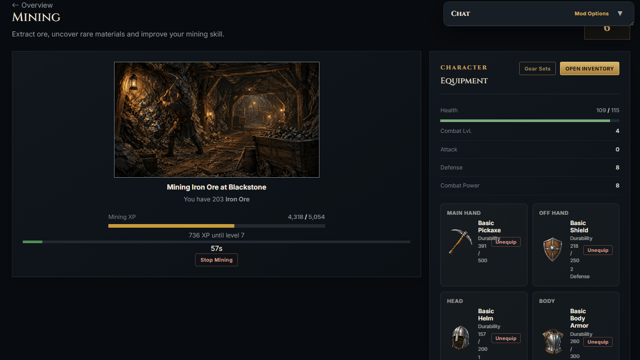640x360 pixels.
Task: Open Mod Options in chat
Action: click(591, 13)
